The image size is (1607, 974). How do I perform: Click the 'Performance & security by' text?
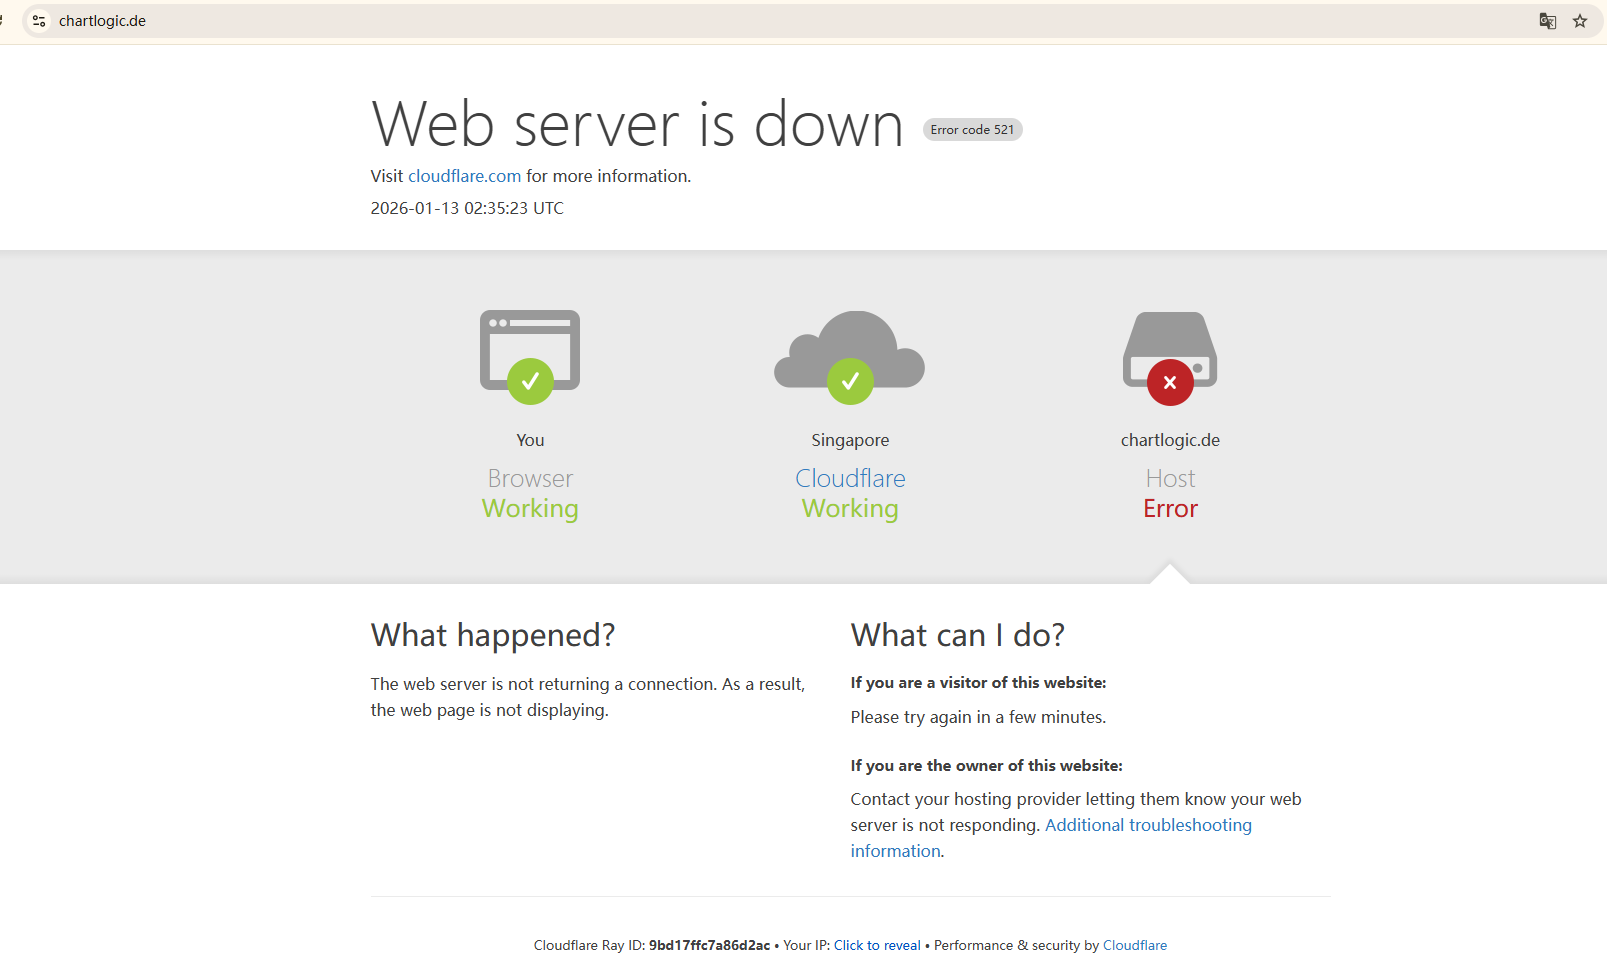point(1016,945)
